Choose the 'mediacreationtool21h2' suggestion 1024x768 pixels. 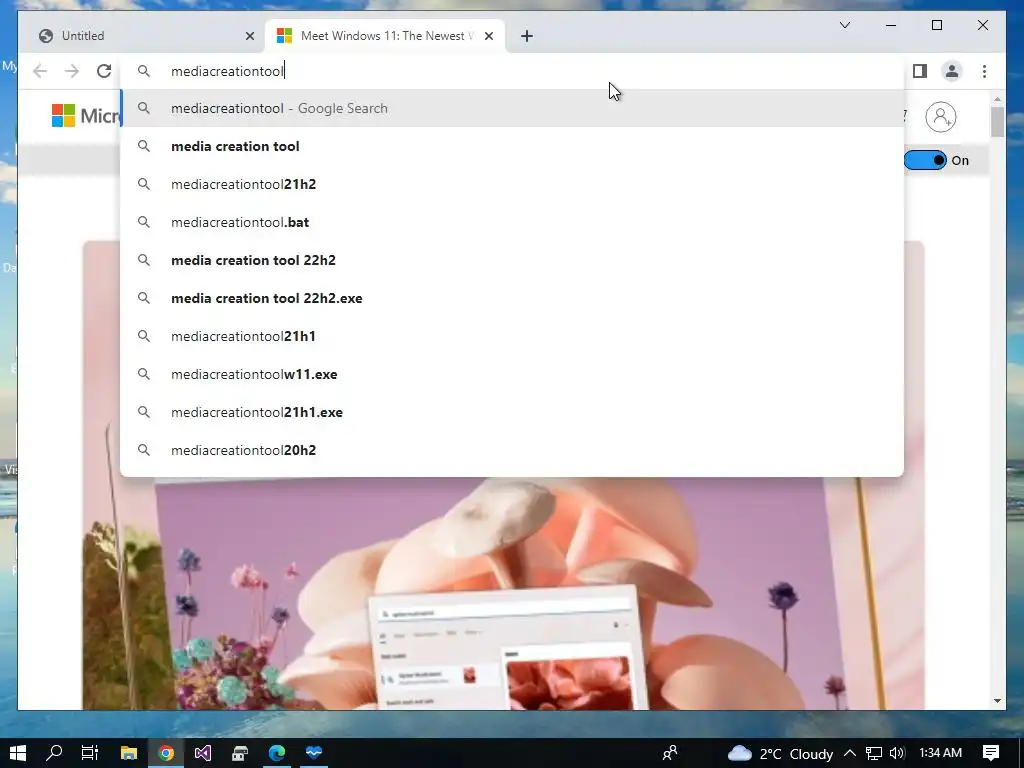[512, 184]
